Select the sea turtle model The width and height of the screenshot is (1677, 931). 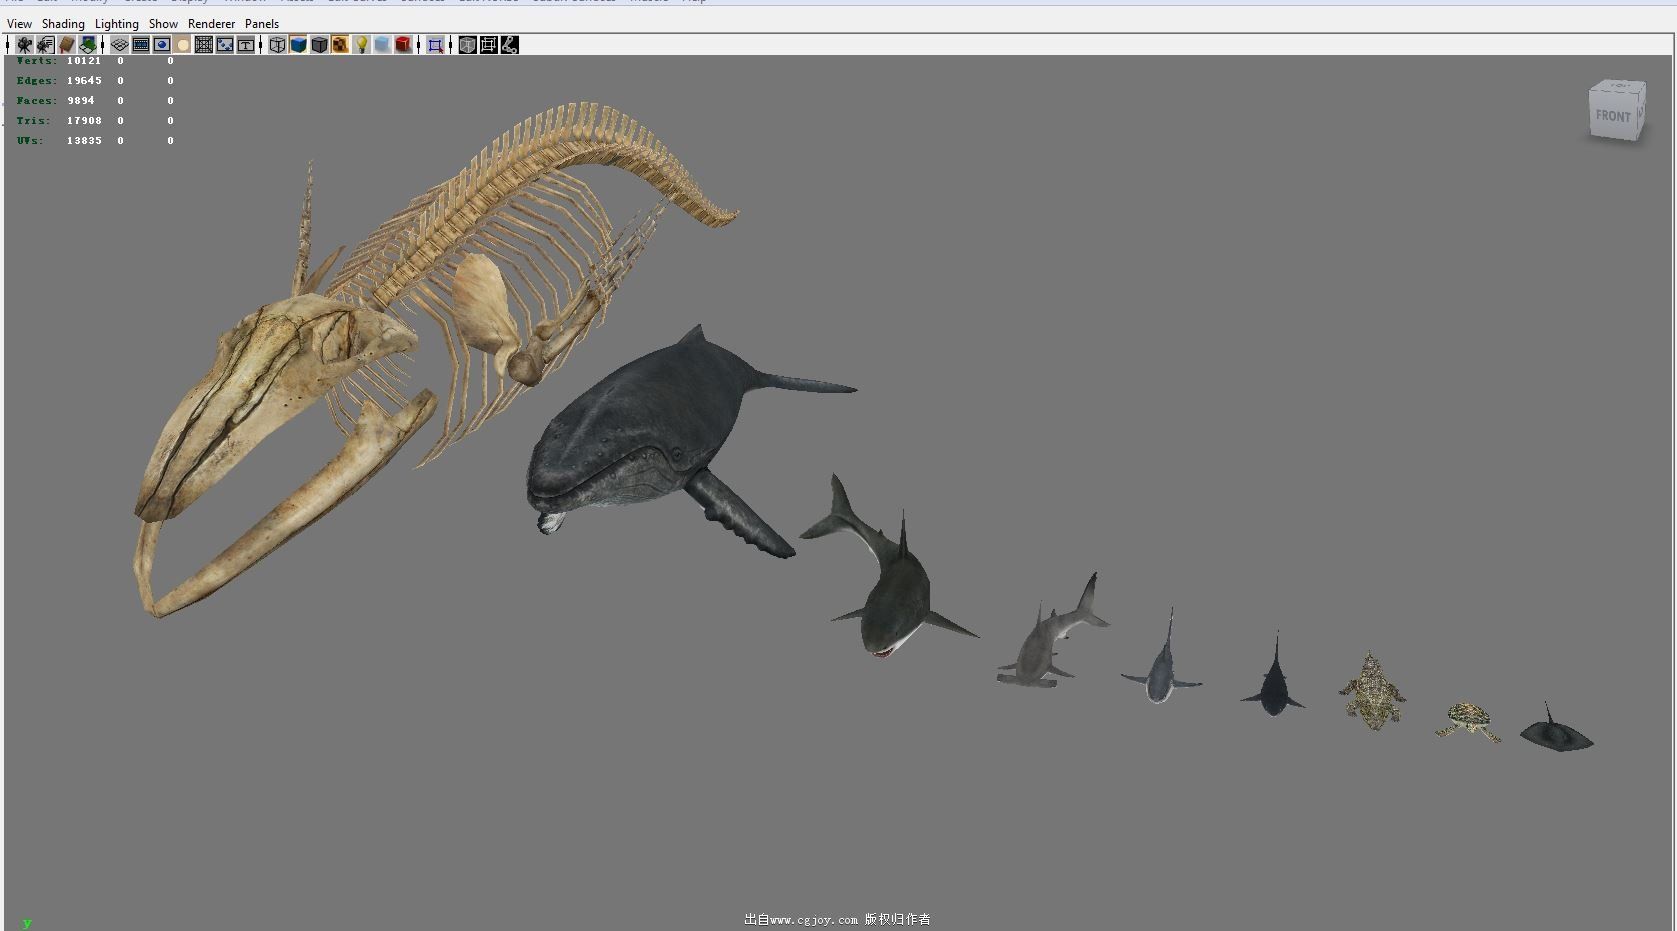point(1468,720)
